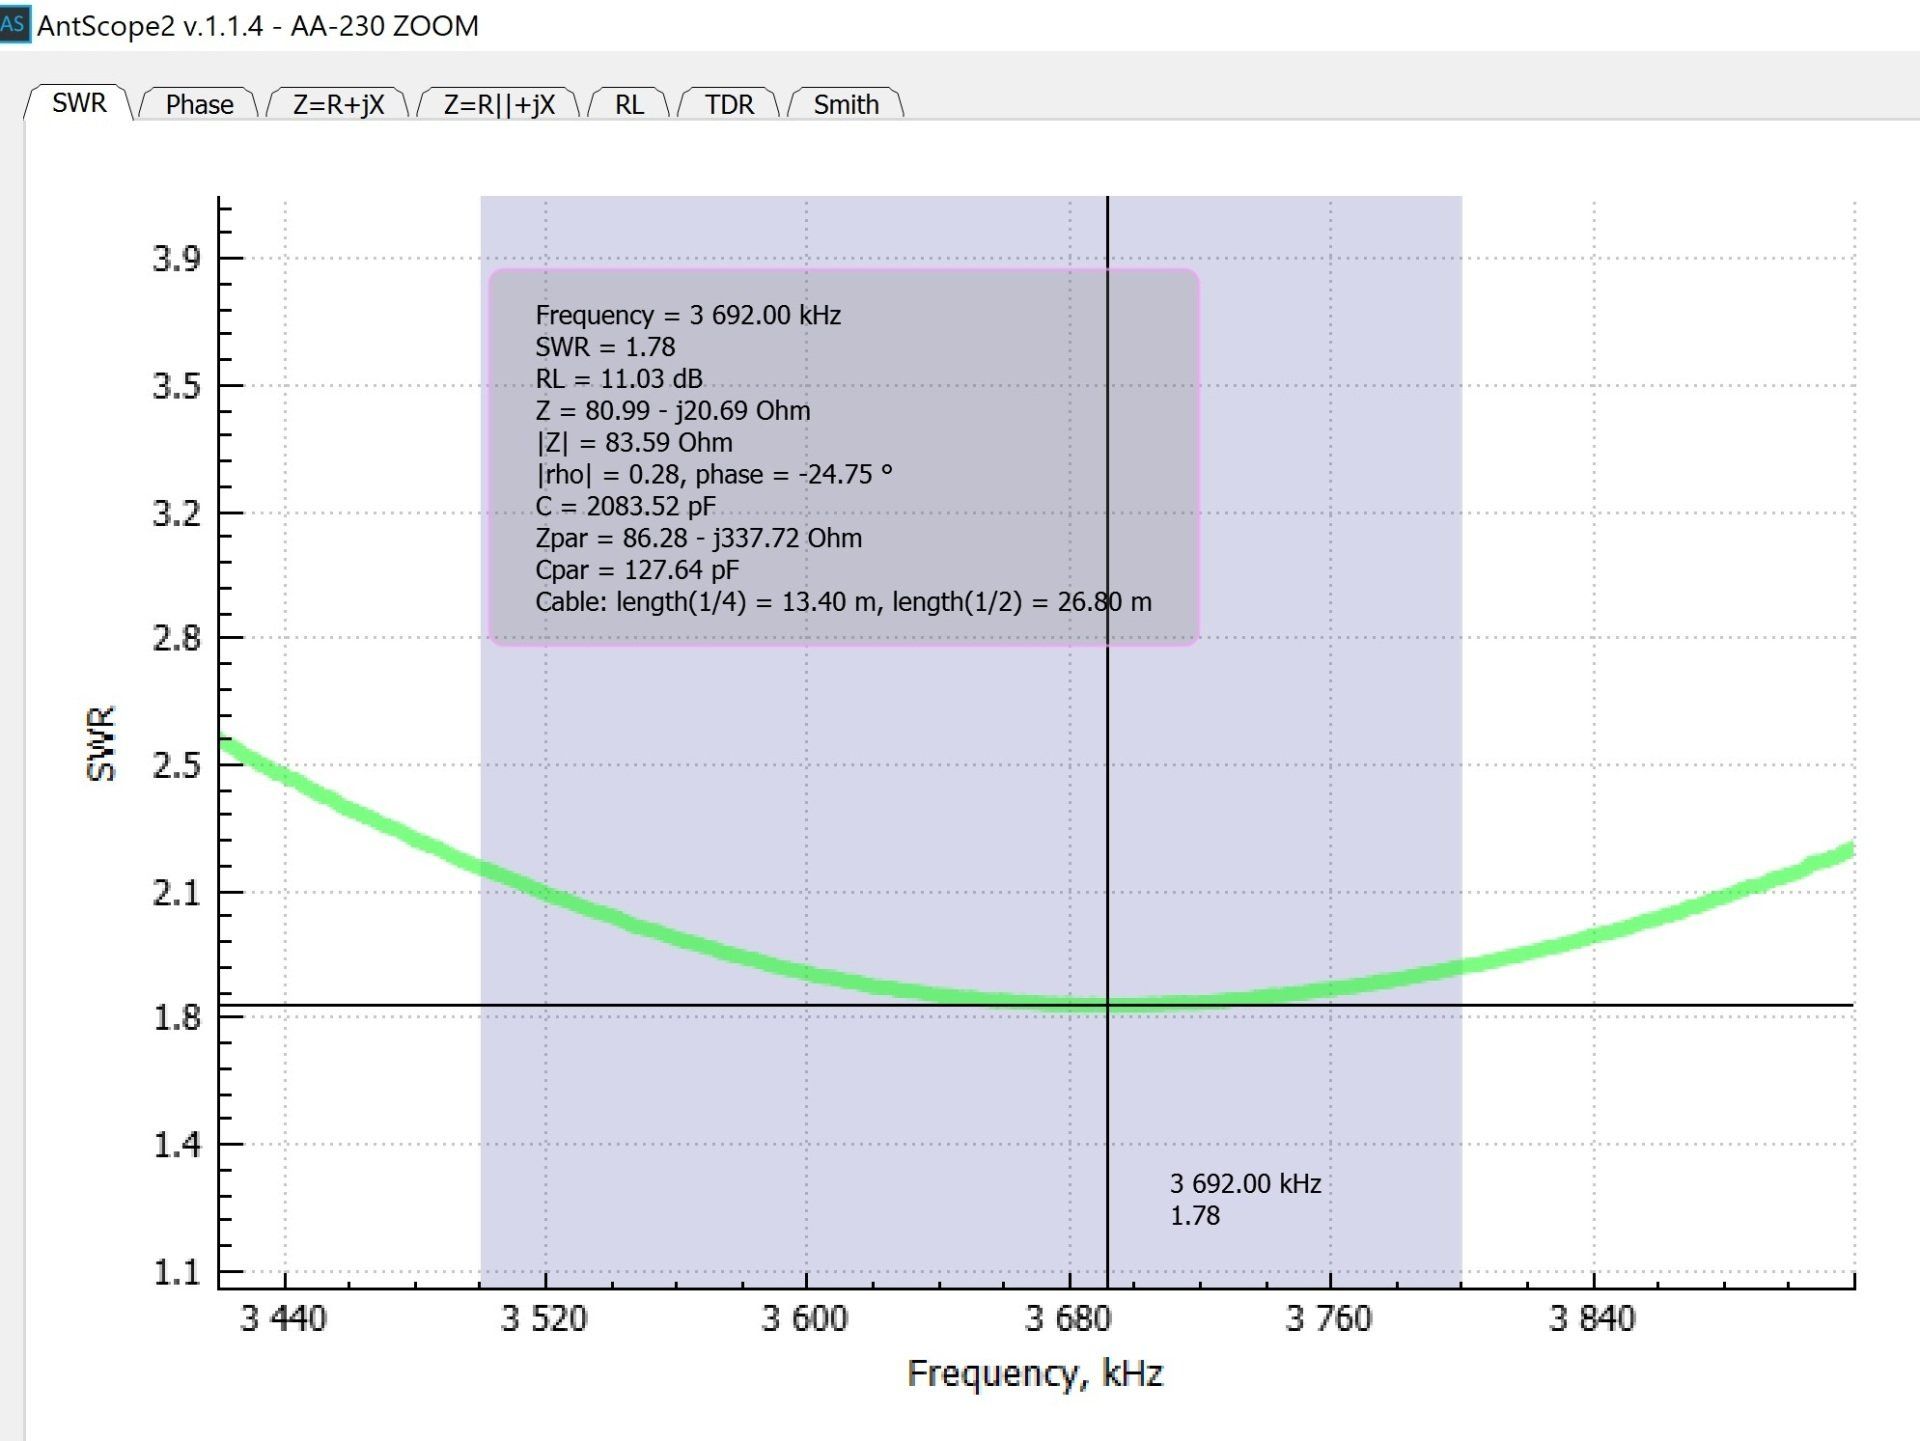Click the 3 600 frequency axis label
1920x1441 pixels.
tap(805, 1318)
